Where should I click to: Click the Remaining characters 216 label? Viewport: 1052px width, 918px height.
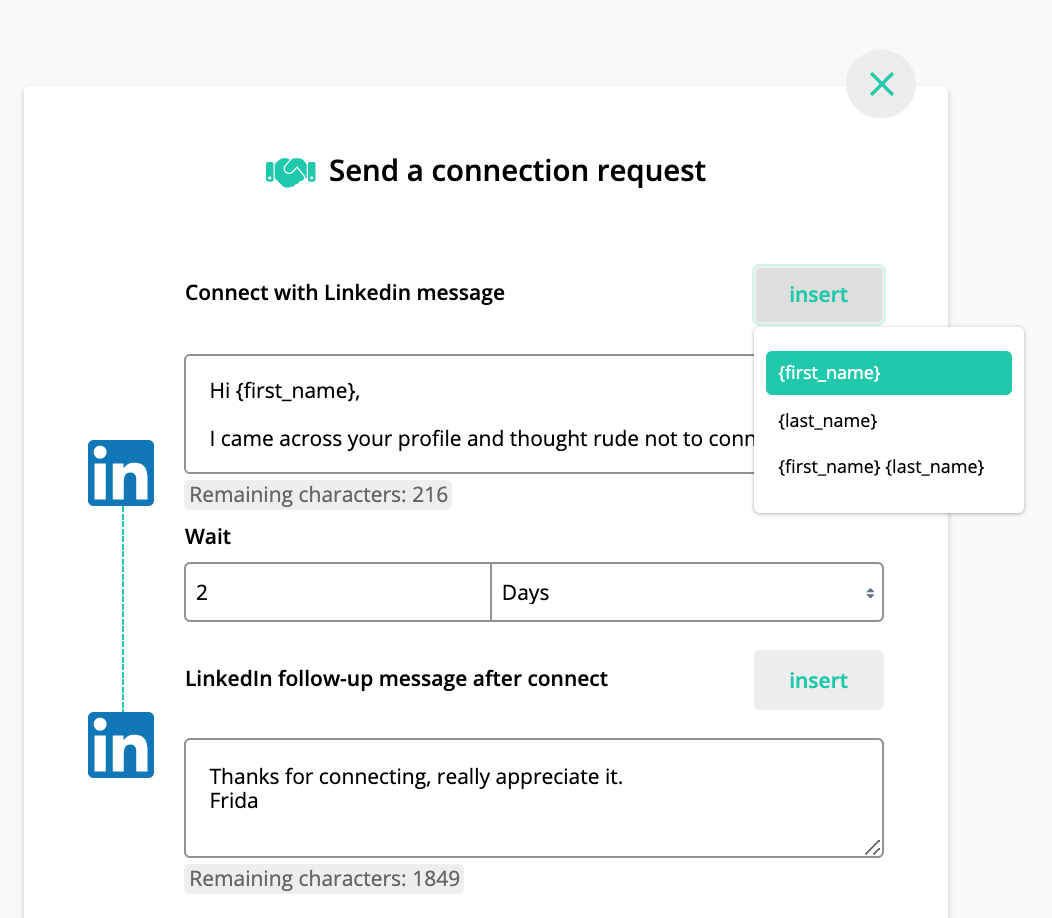tap(318, 494)
